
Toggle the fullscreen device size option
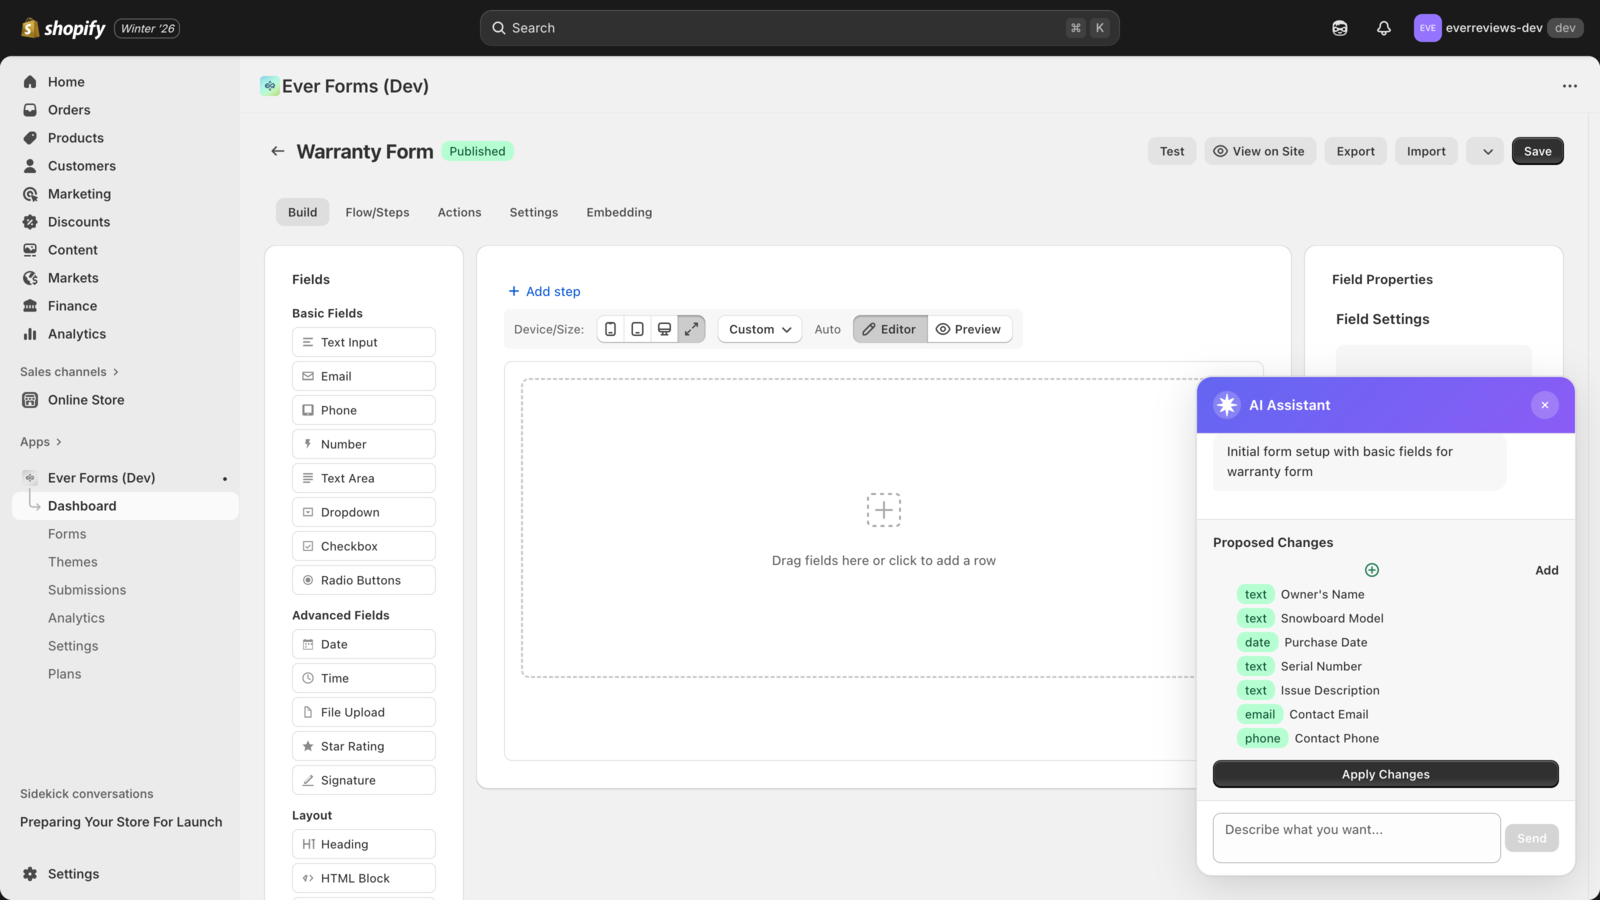coord(691,328)
